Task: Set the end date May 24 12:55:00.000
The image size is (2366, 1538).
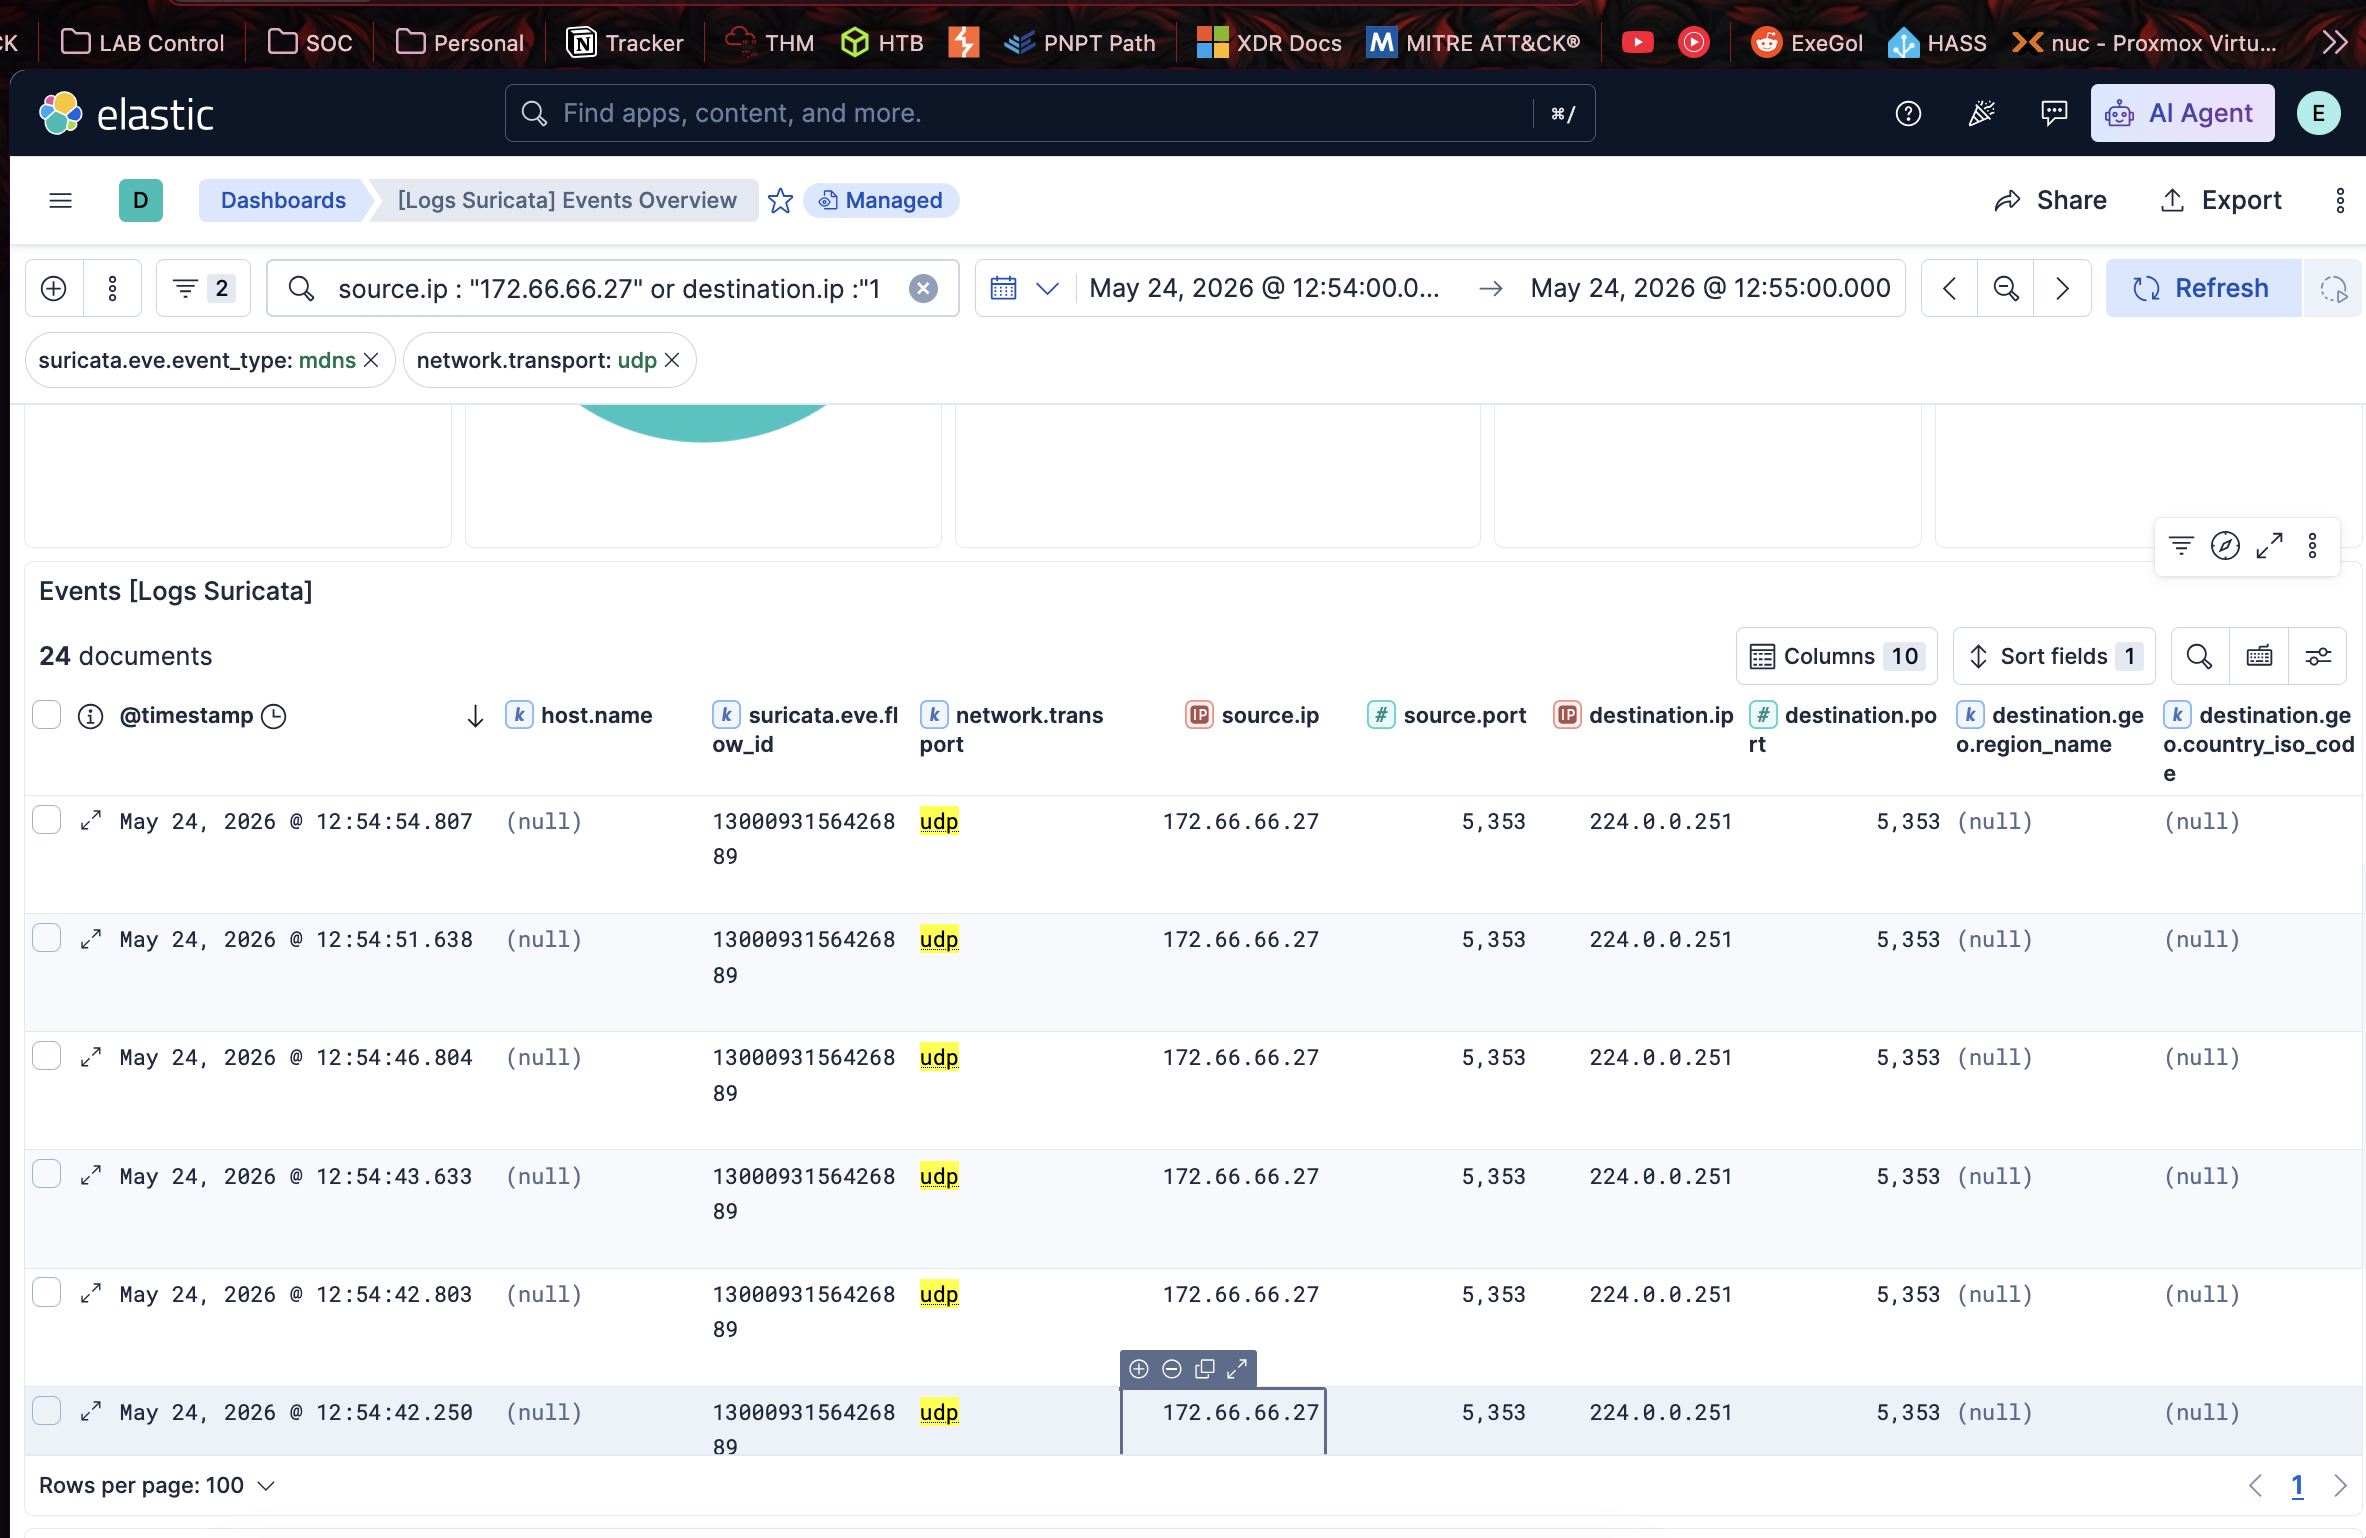Action: [1710, 289]
